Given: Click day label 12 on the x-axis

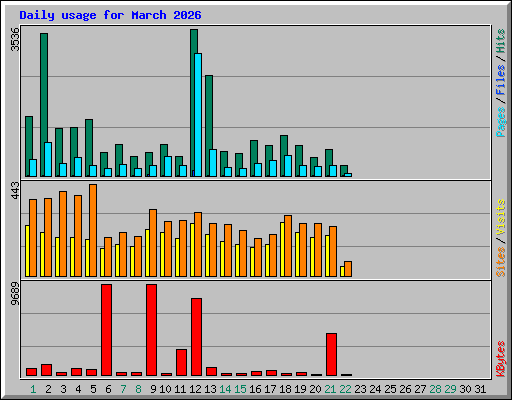Looking at the screenshot, I should tap(195, 389).
